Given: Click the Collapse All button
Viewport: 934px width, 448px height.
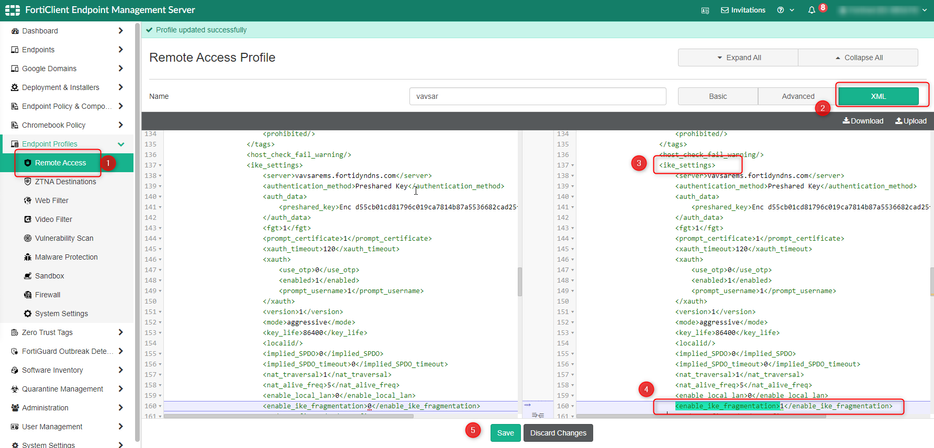Looking at the screenshot, I should click(x=858, y=58).
